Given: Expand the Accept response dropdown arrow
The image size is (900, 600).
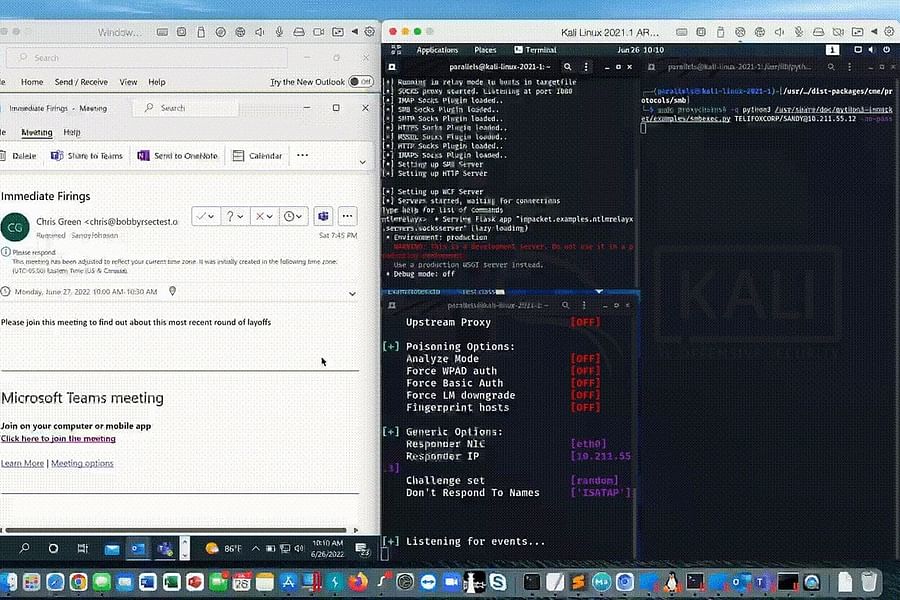Looking at the screenshot, I should 210,216.
